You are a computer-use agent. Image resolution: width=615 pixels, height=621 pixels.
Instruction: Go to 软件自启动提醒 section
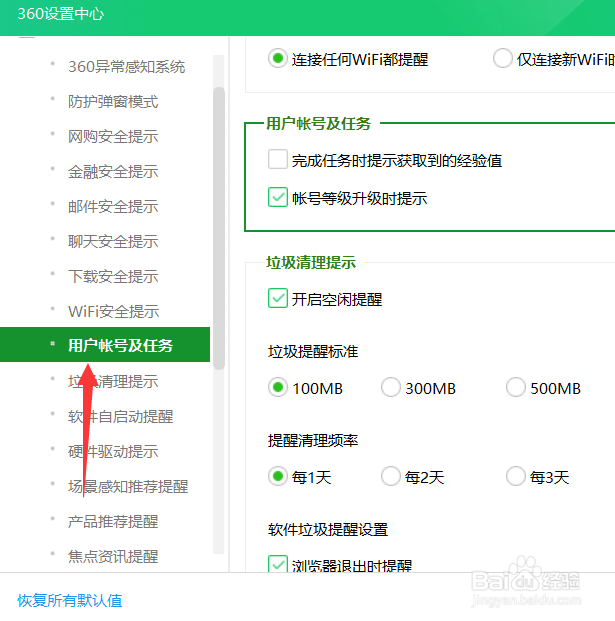point(120,416)
